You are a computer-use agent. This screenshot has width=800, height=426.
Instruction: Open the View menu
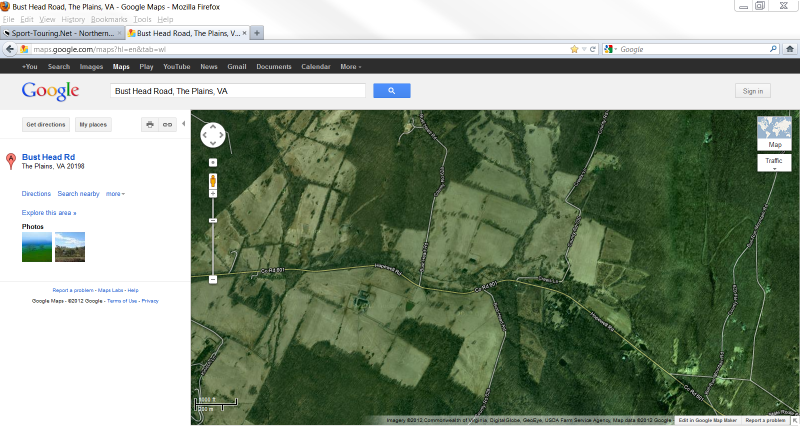tap(47, 19)
